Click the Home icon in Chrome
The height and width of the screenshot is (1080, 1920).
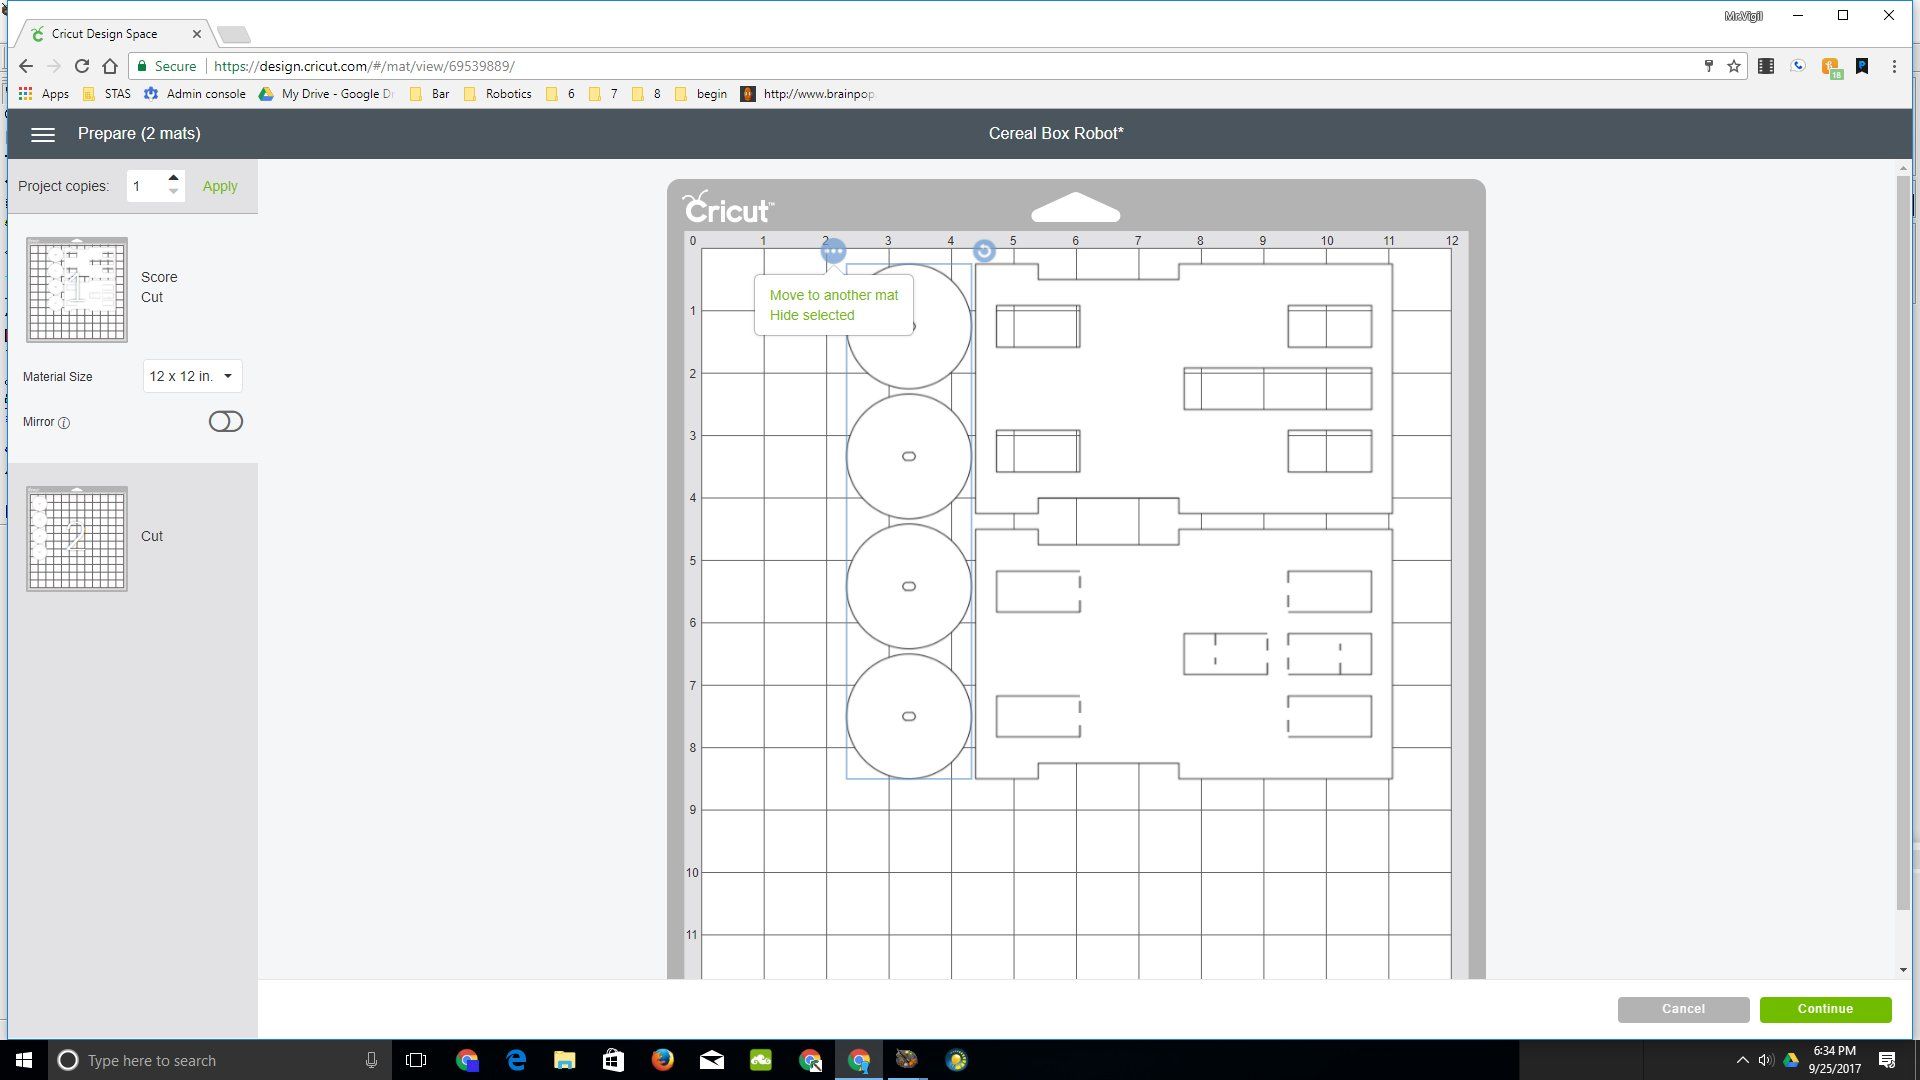[x=110, y=66]
